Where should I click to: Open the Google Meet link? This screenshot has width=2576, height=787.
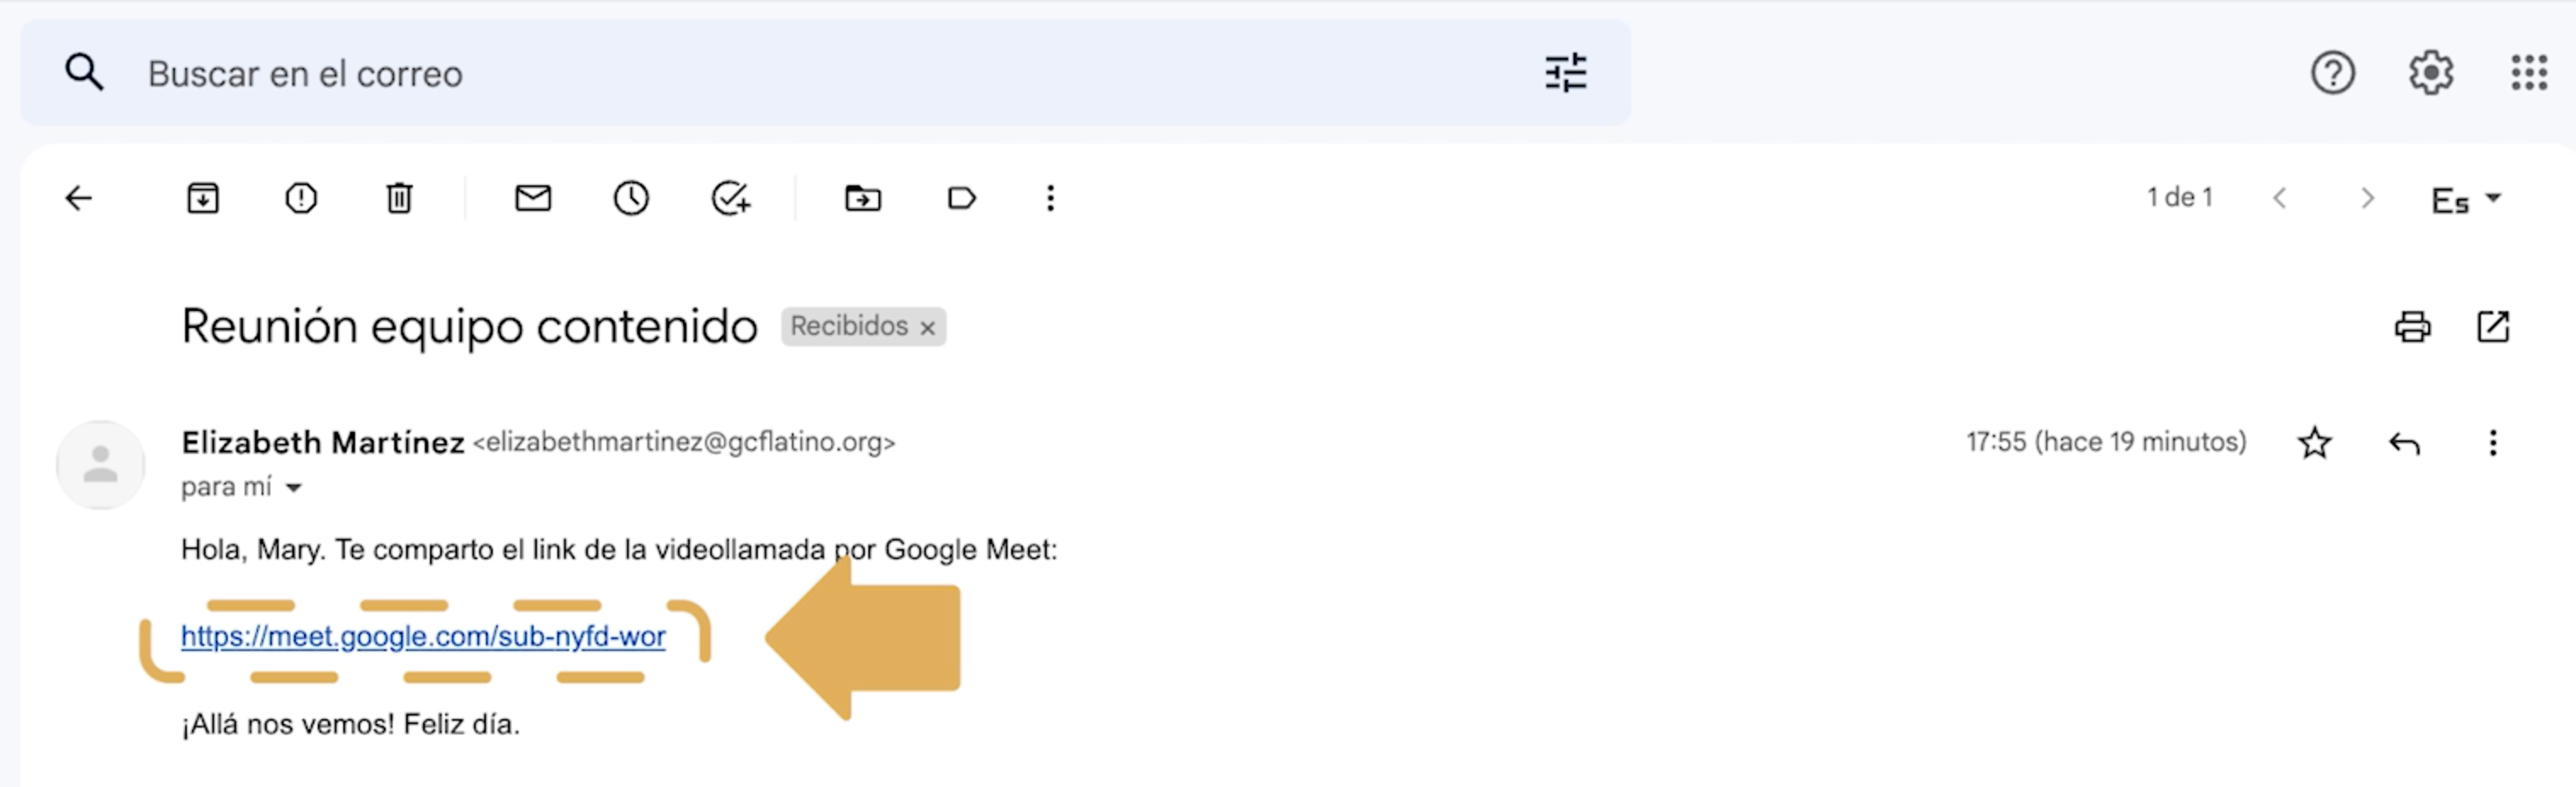pyautogui.click(x=423, y=636)
